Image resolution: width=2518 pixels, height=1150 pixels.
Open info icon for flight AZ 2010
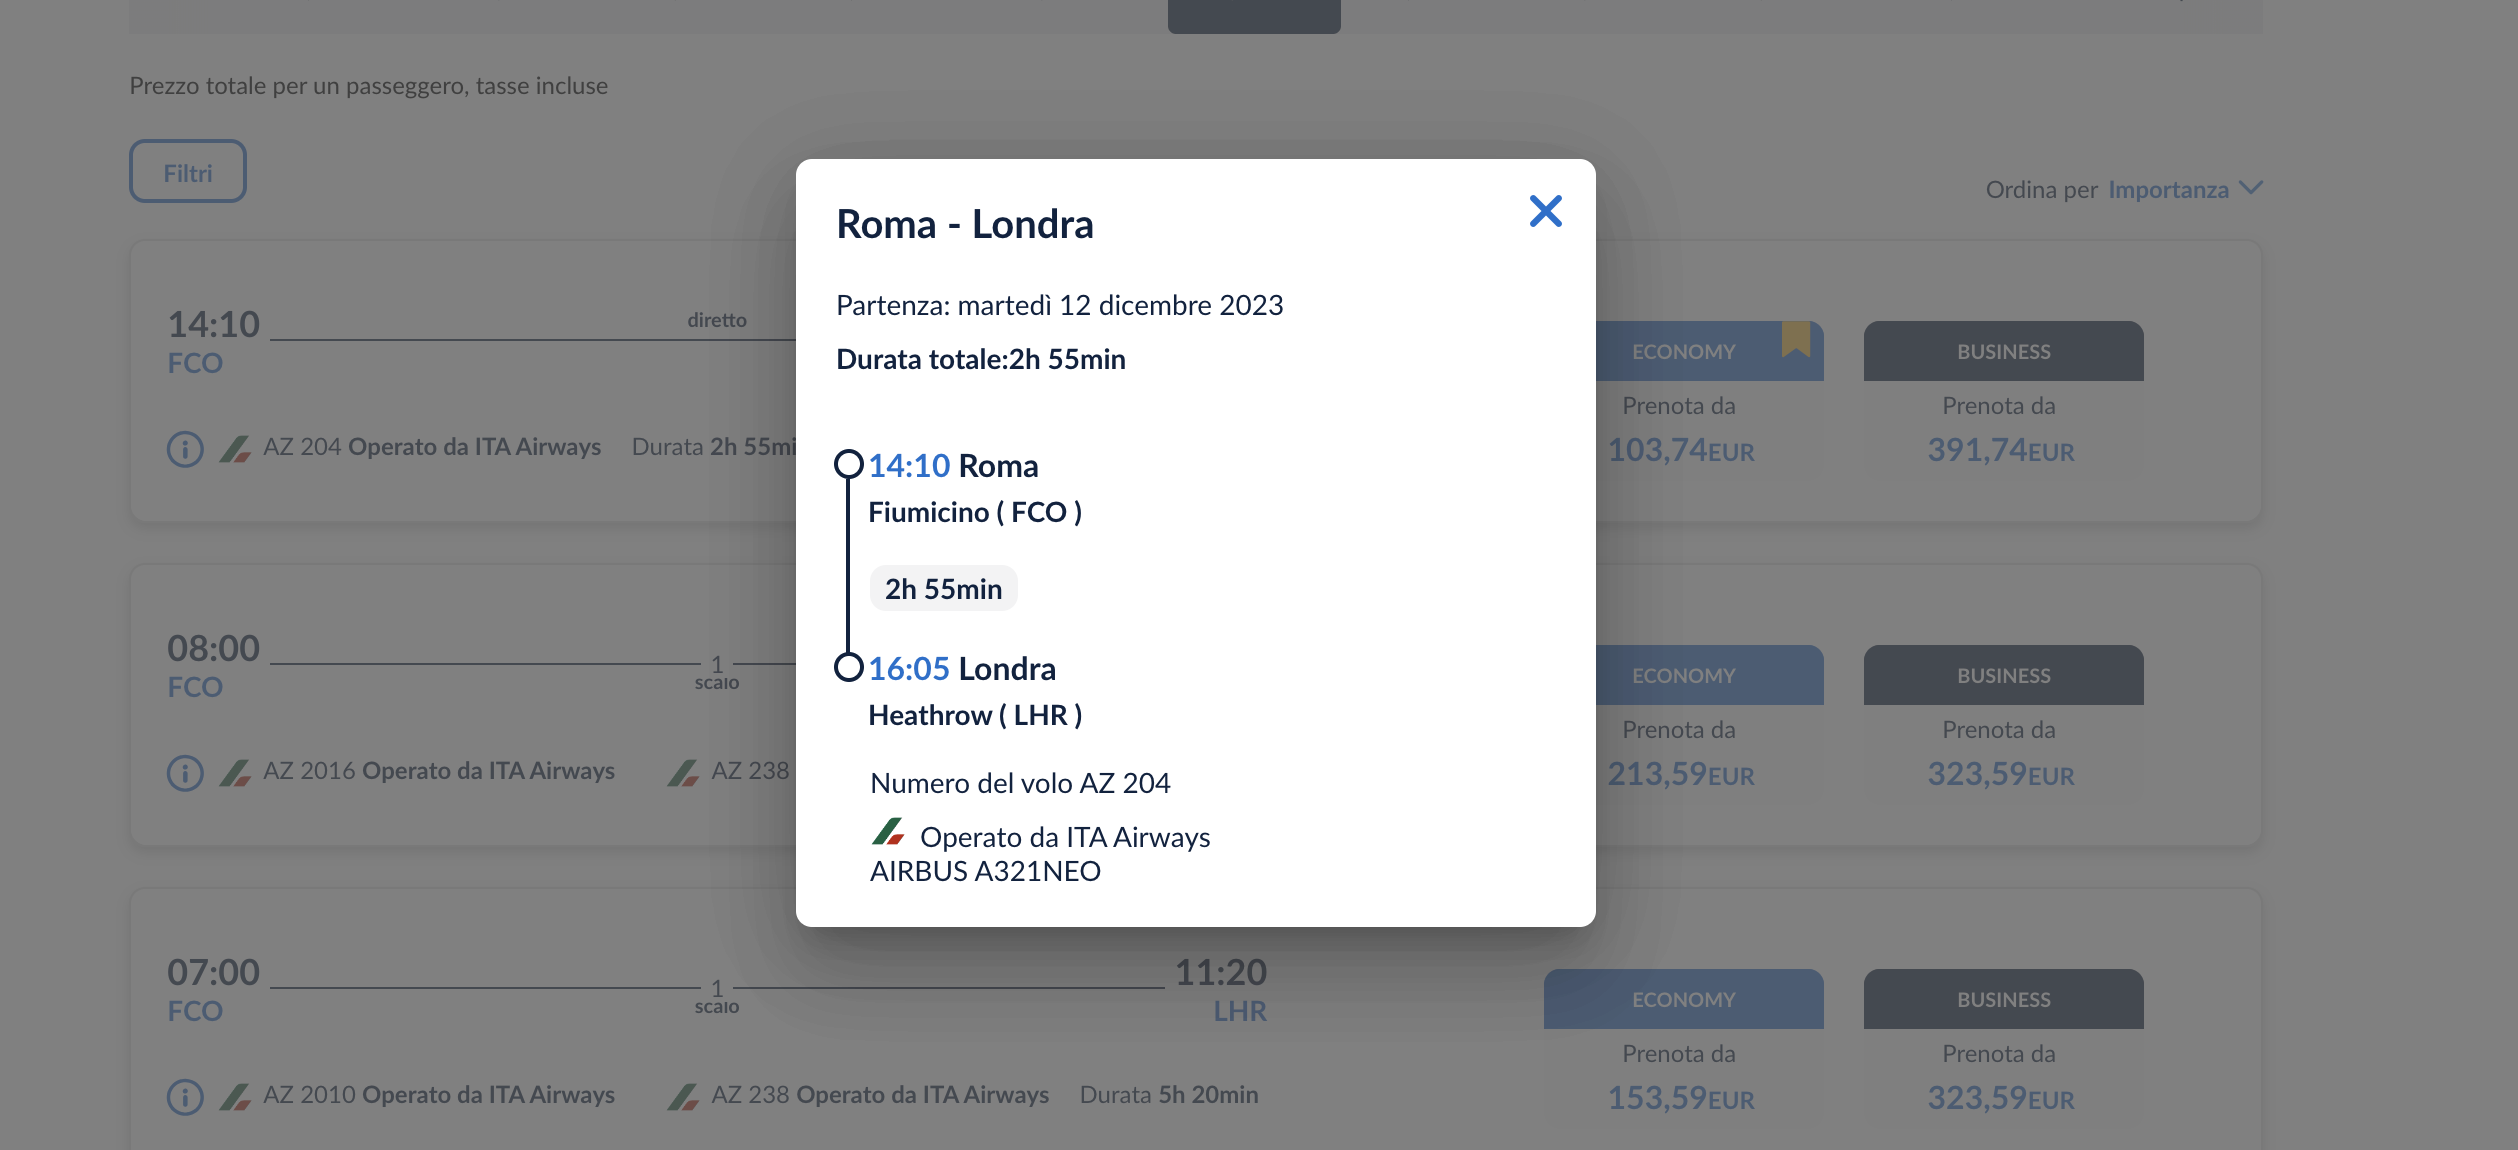185,1097
